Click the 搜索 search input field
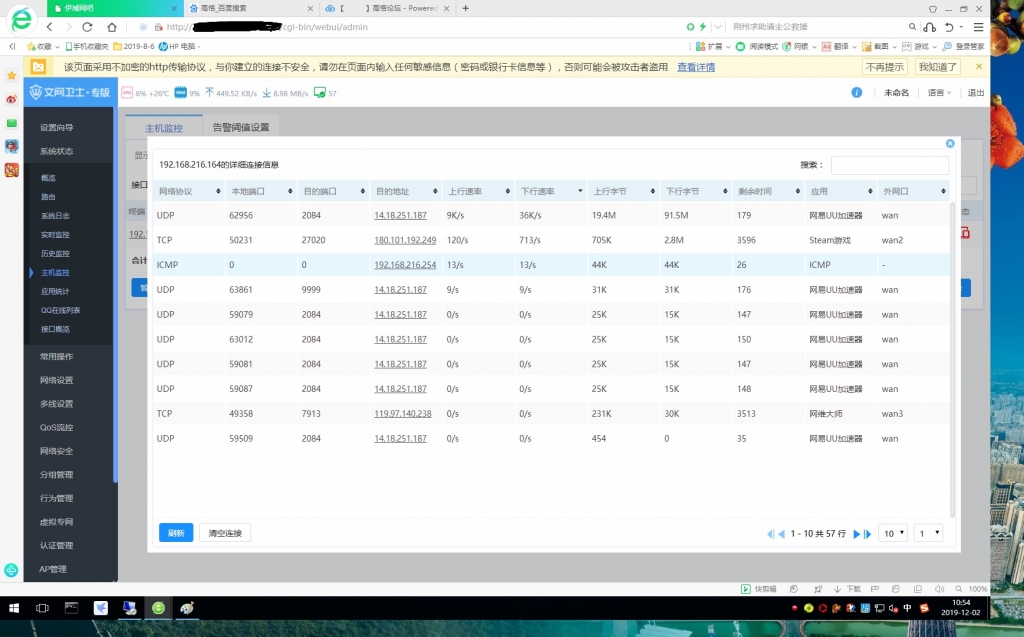Screen dimensions: 1024x637 pyautogui.click(x=889, y=165)
